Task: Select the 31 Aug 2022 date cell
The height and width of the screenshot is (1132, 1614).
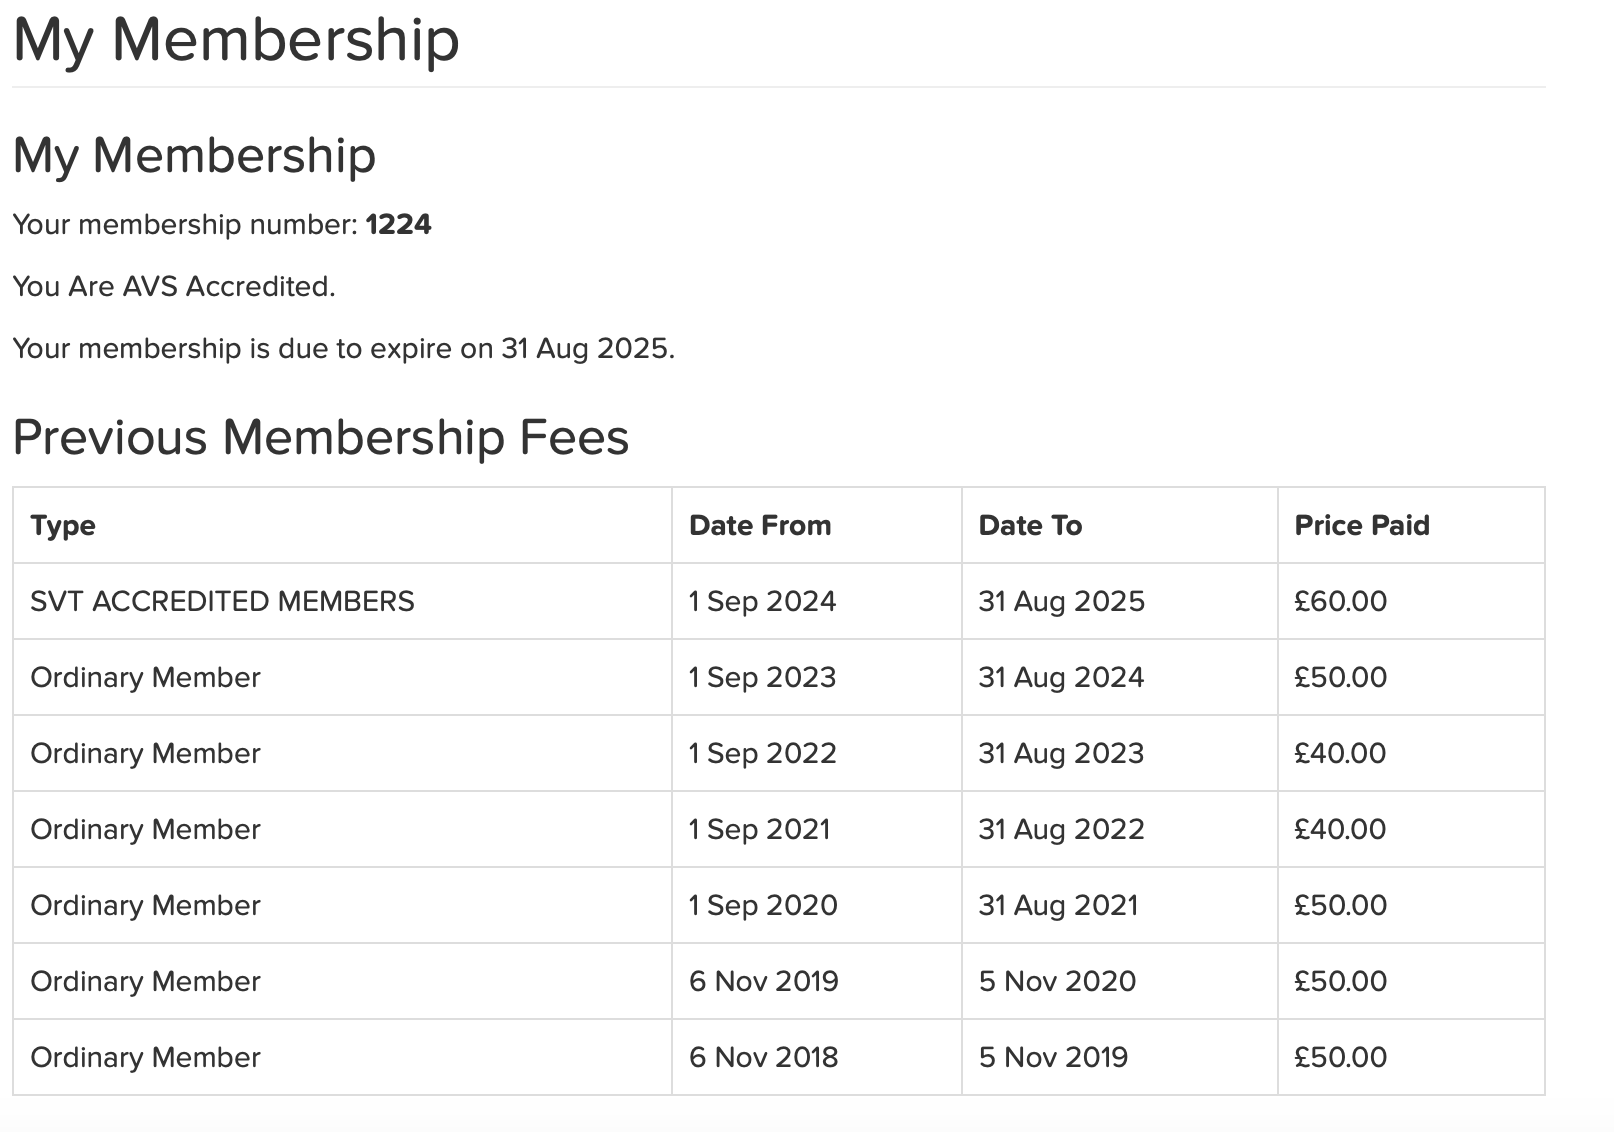Action: tap(1061, 830)
